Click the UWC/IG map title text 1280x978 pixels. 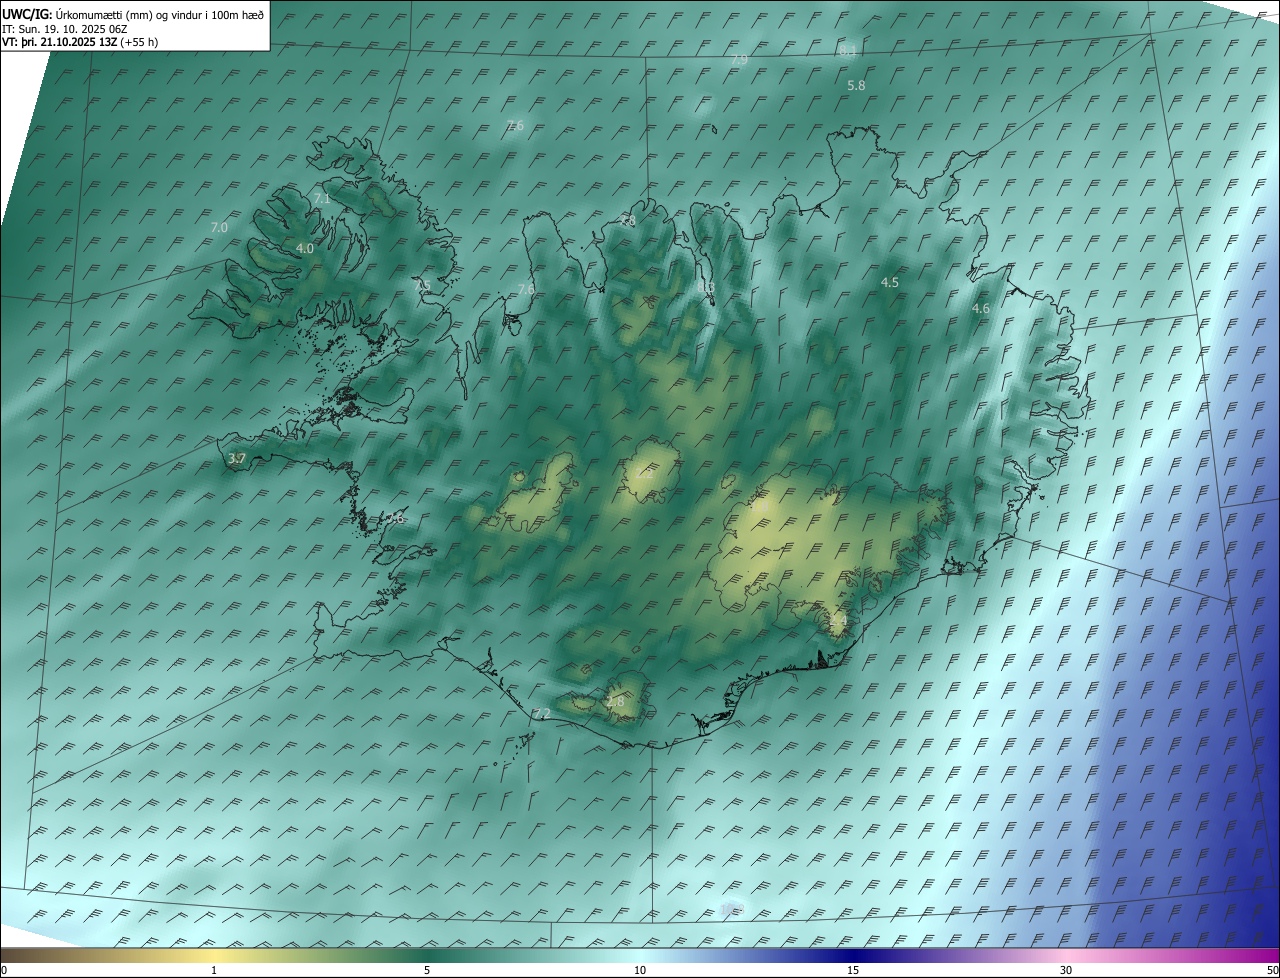(x=133, y=13)
